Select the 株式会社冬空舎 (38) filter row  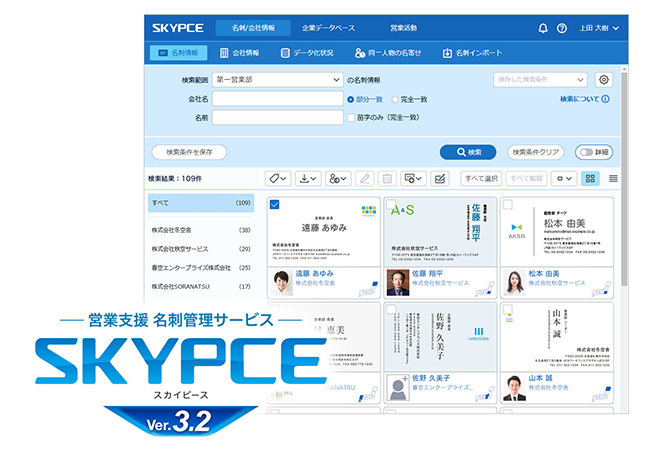[201, 230]
